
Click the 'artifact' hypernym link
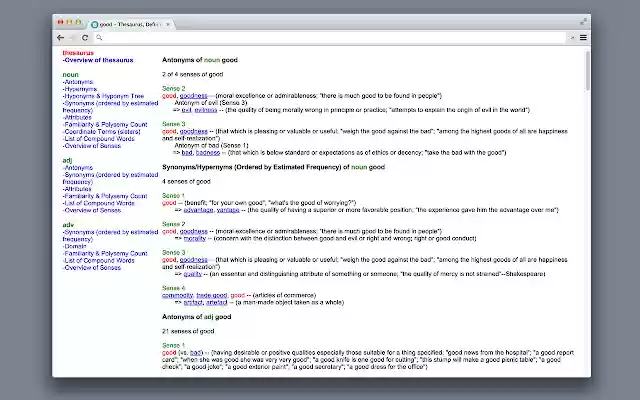click(x=193, y=302)
